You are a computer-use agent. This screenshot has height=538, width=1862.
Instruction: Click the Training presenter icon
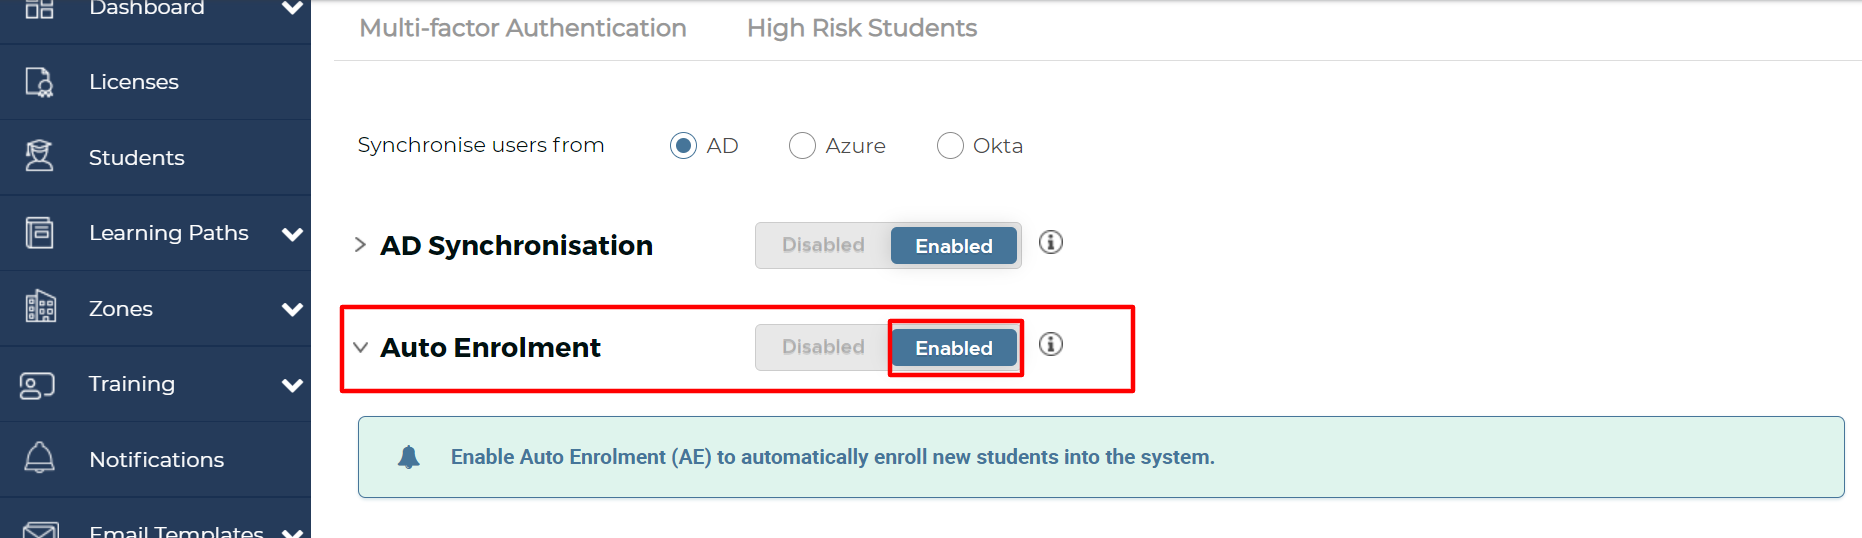point(37,385)
